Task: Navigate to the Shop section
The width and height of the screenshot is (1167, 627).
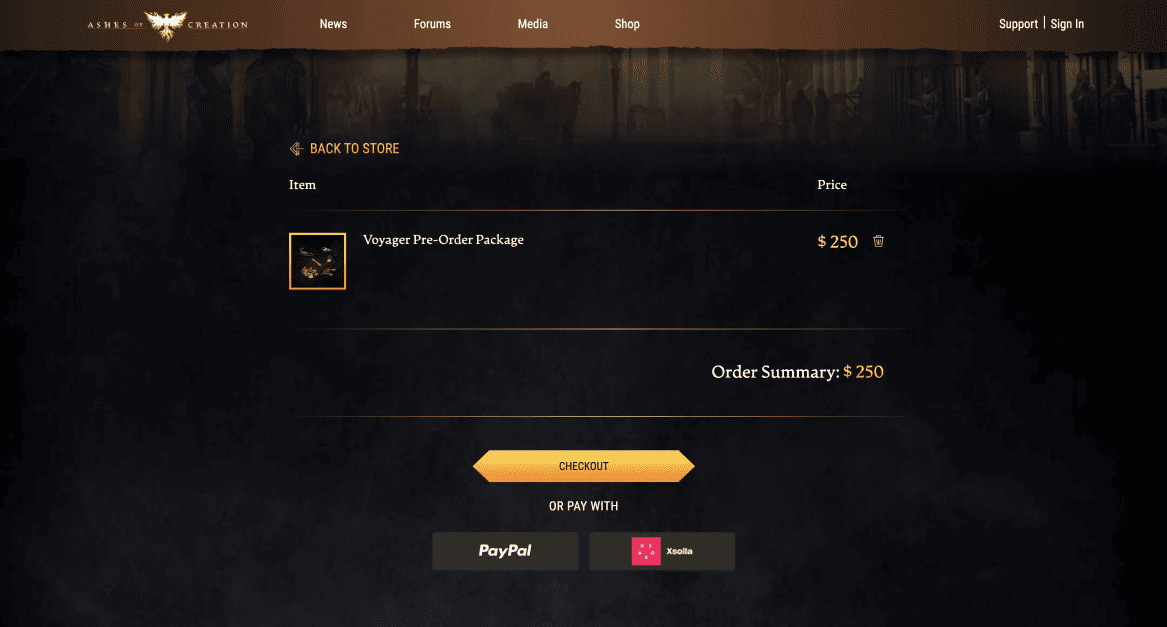Action: click(627, 24)
